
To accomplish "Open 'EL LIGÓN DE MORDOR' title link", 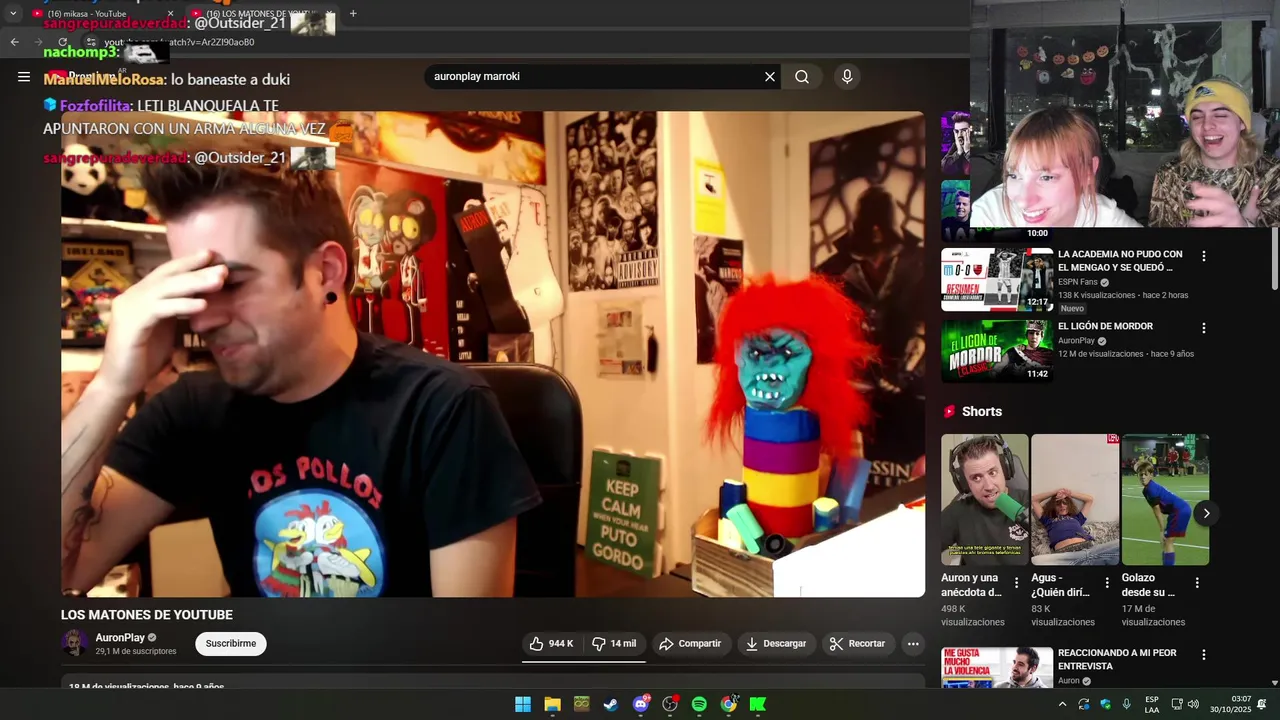I will tap(1105, 326).
